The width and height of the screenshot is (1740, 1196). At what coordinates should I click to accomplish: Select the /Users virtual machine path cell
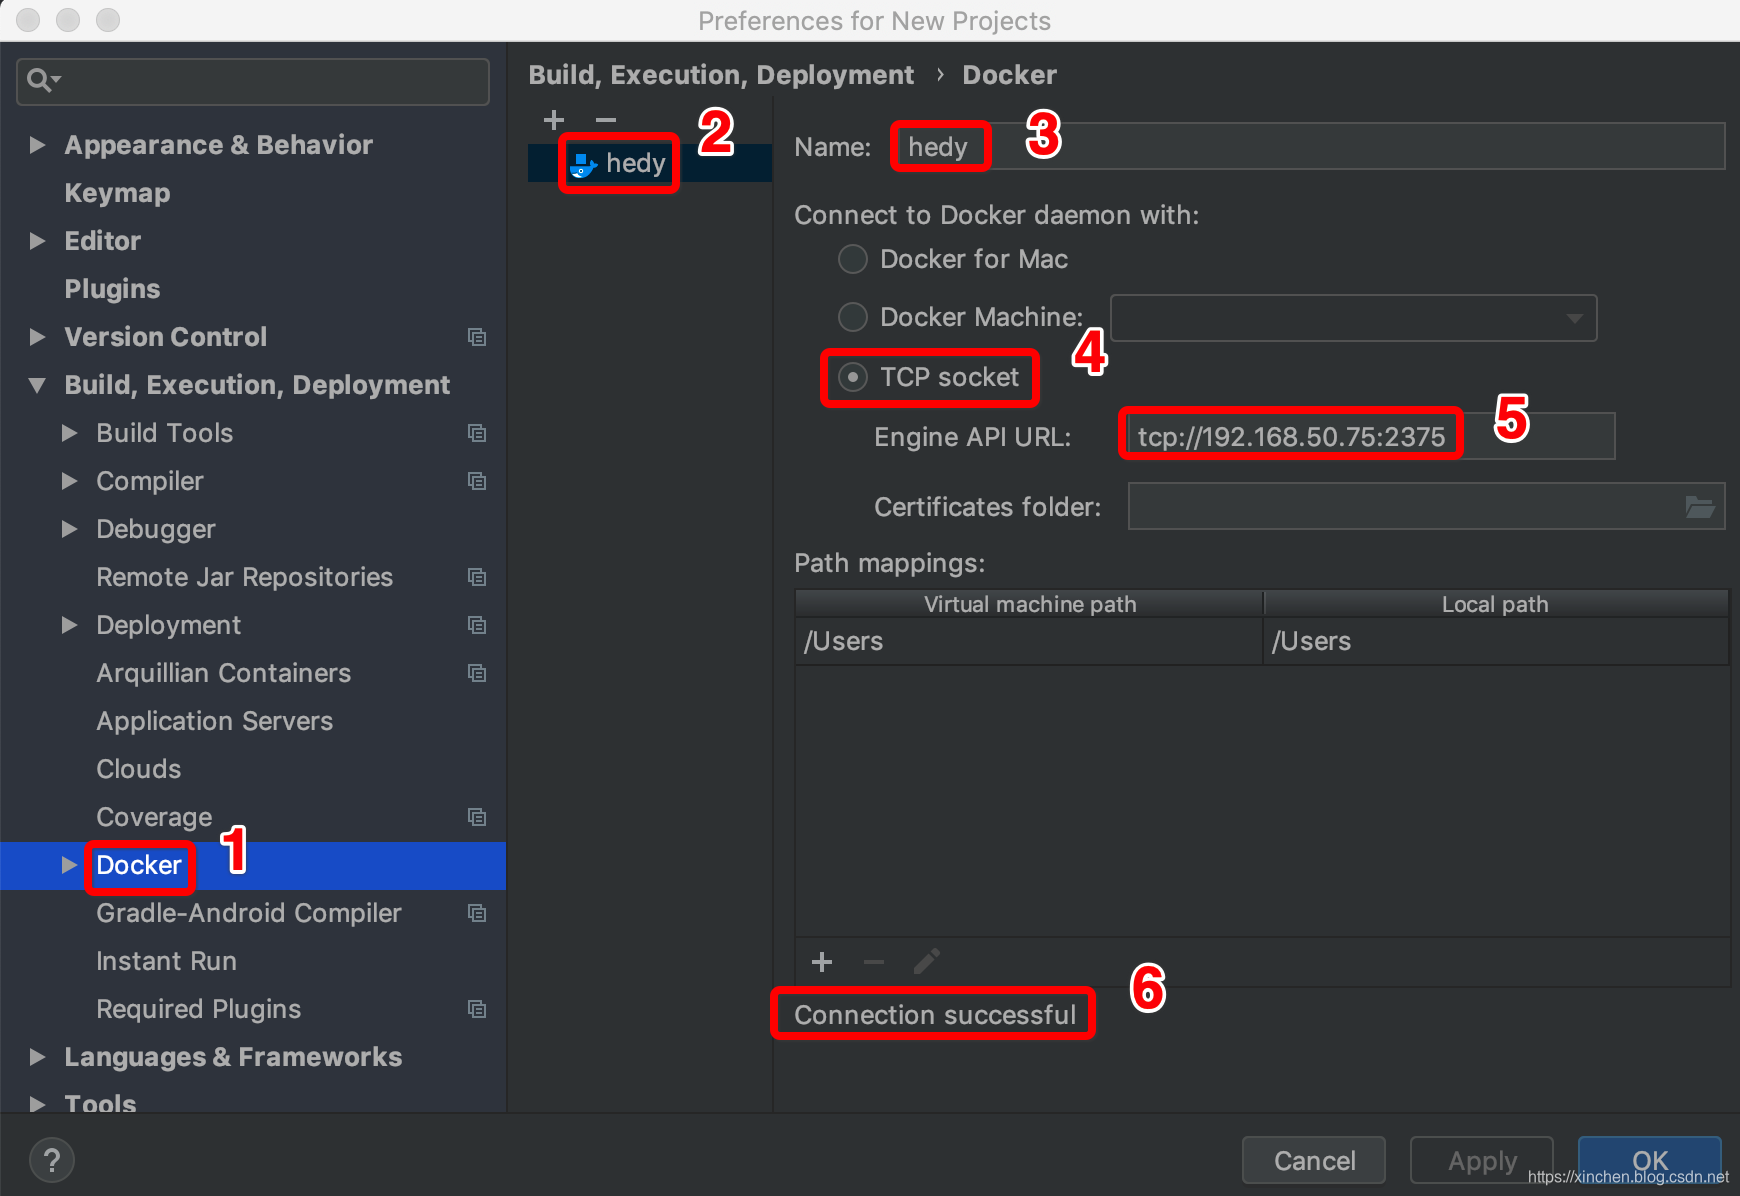tap(1029, 641)
